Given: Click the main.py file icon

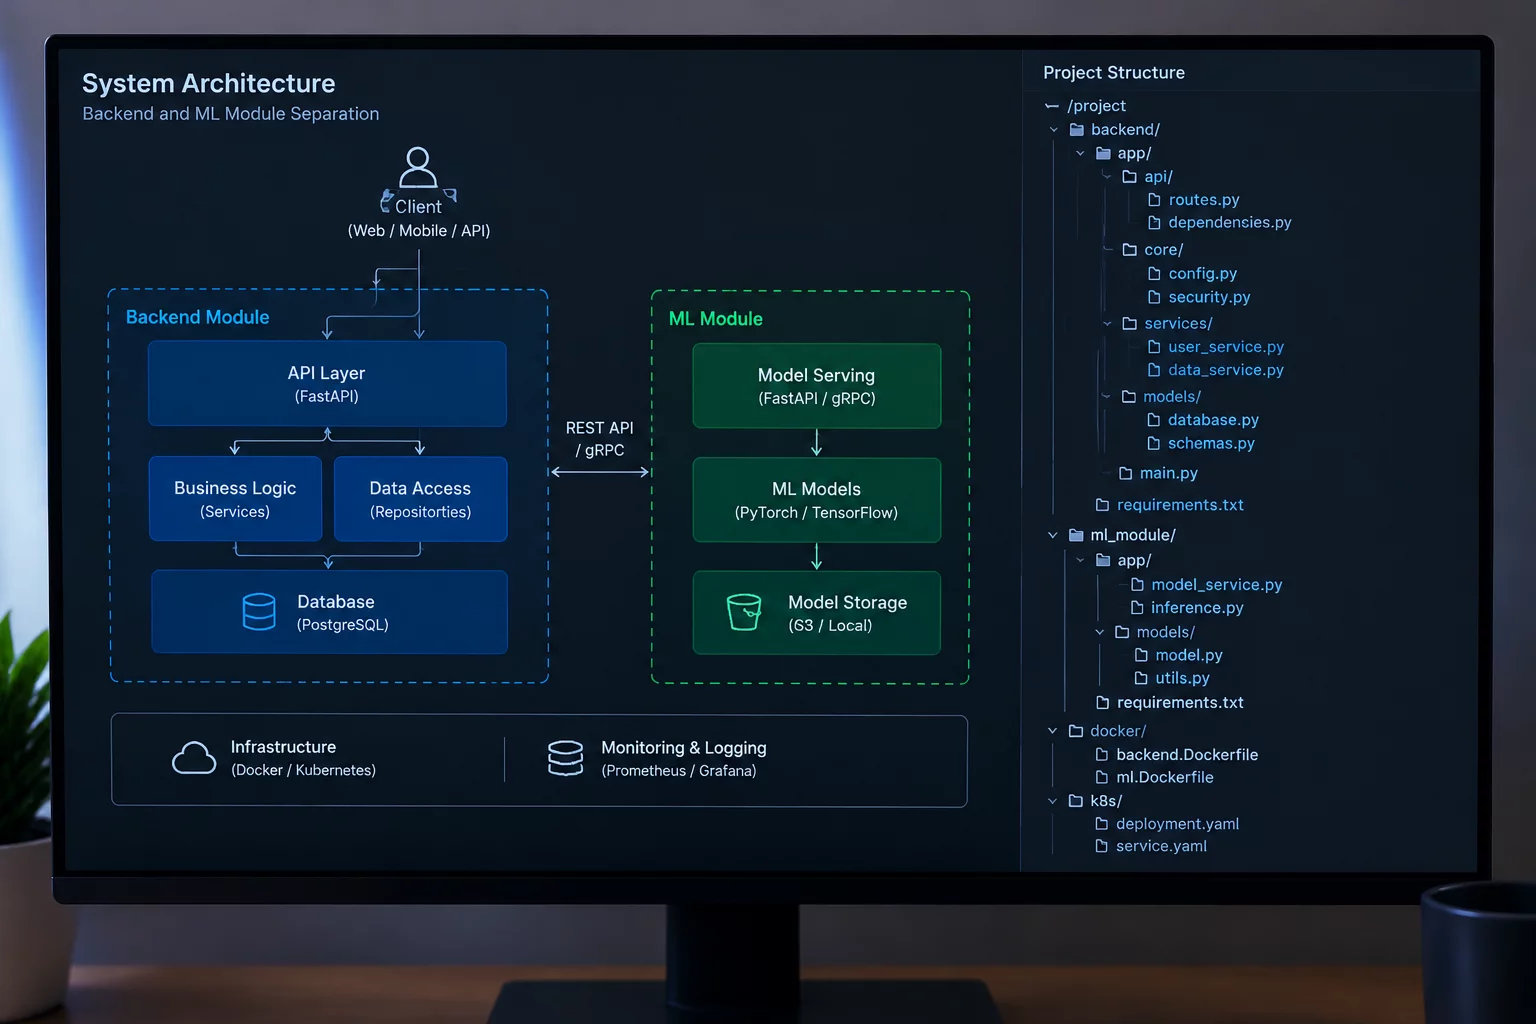Looking at the screenshot, I should click(1126, 473).
